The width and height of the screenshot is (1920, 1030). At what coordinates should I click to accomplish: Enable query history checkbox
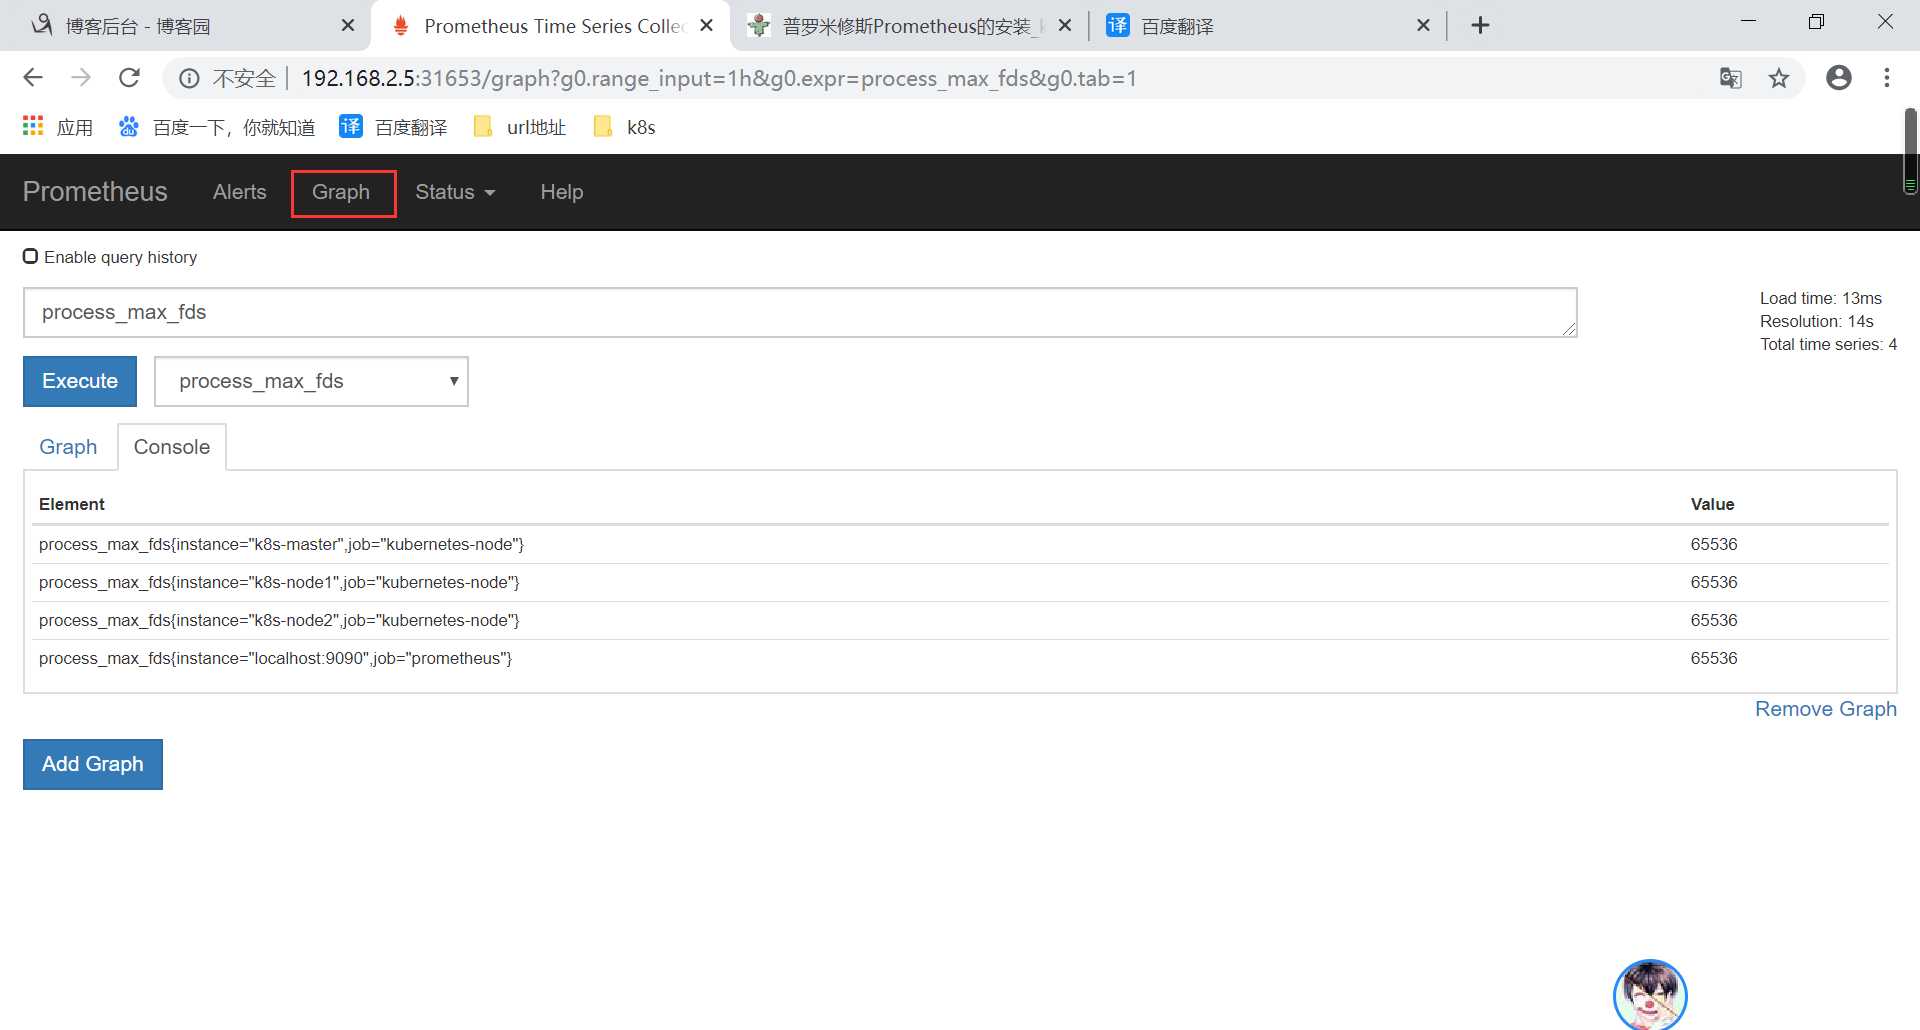coord(31,257)
